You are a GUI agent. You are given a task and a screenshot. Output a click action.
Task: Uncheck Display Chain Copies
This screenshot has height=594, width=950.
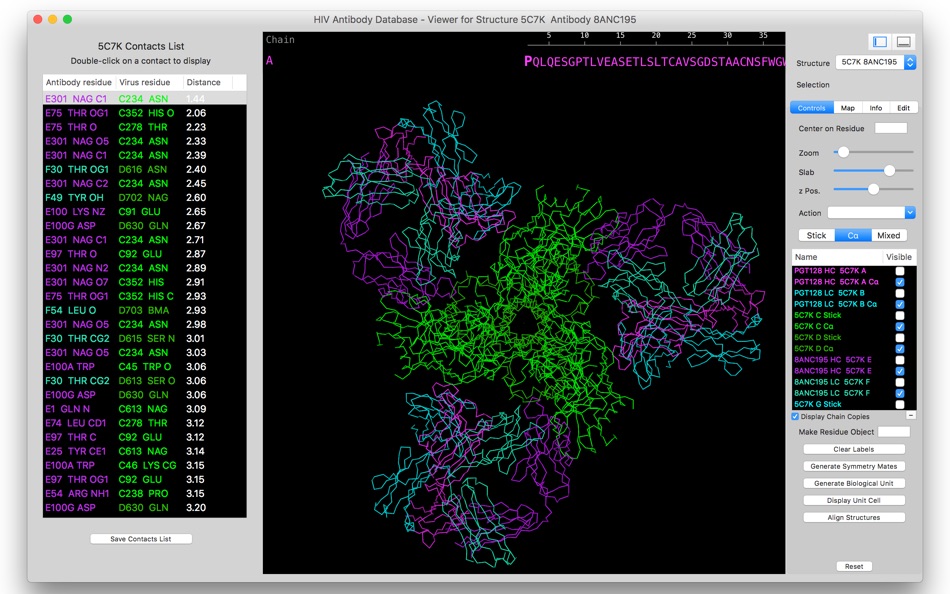[x=796, y=416]
